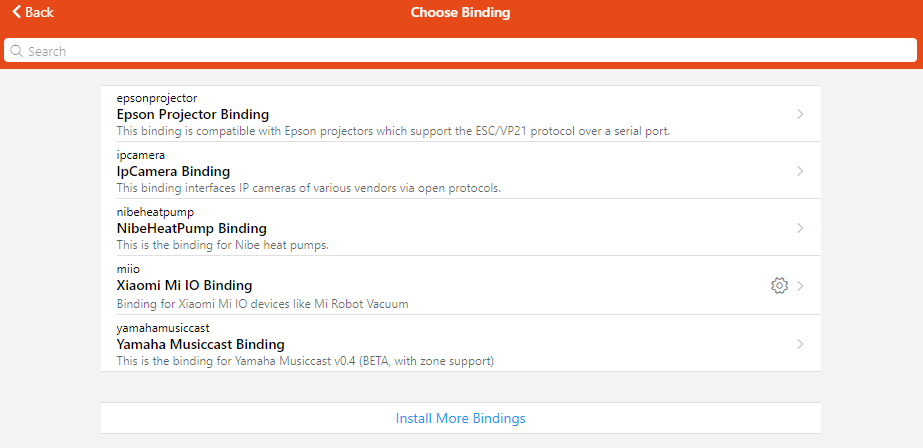Open Yamaha Musiccast chevron arrow
Viewport: 923px width, 448px height.
click(x=800, y=344)
